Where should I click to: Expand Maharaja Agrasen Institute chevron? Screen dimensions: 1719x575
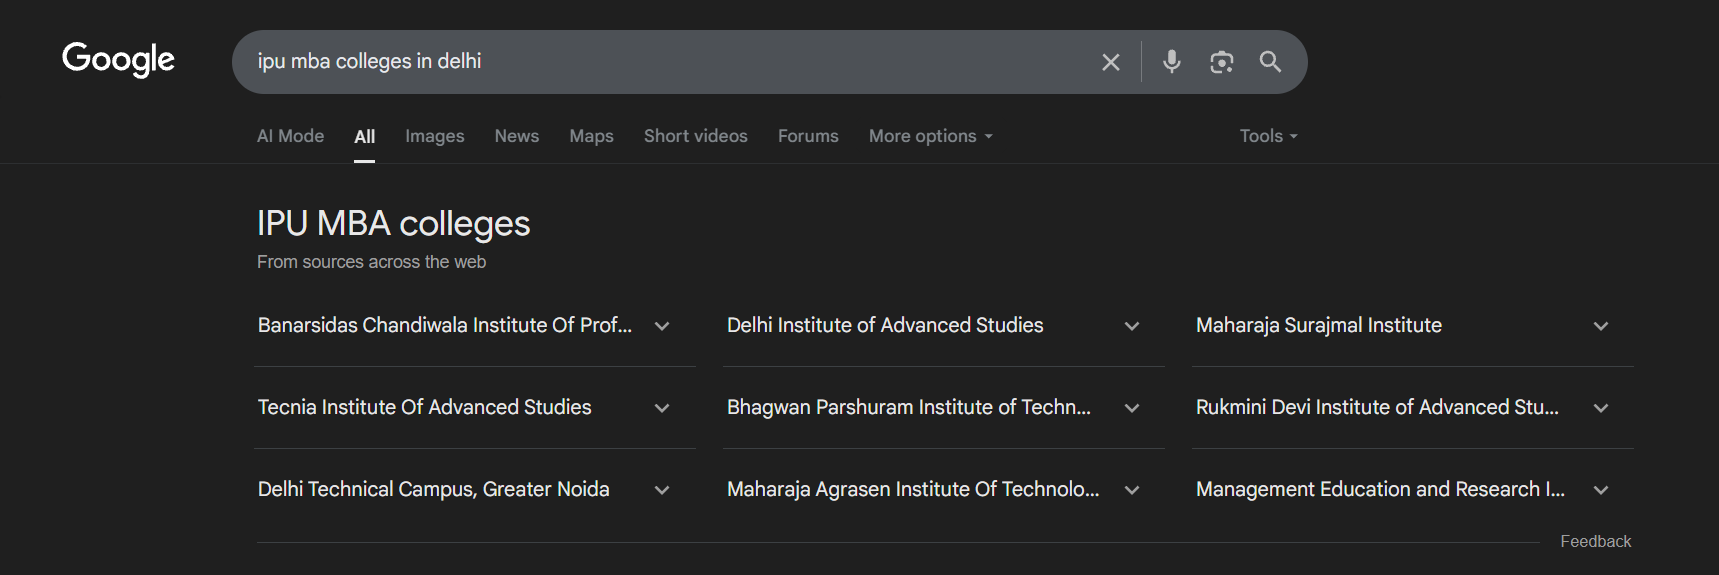1132,490
